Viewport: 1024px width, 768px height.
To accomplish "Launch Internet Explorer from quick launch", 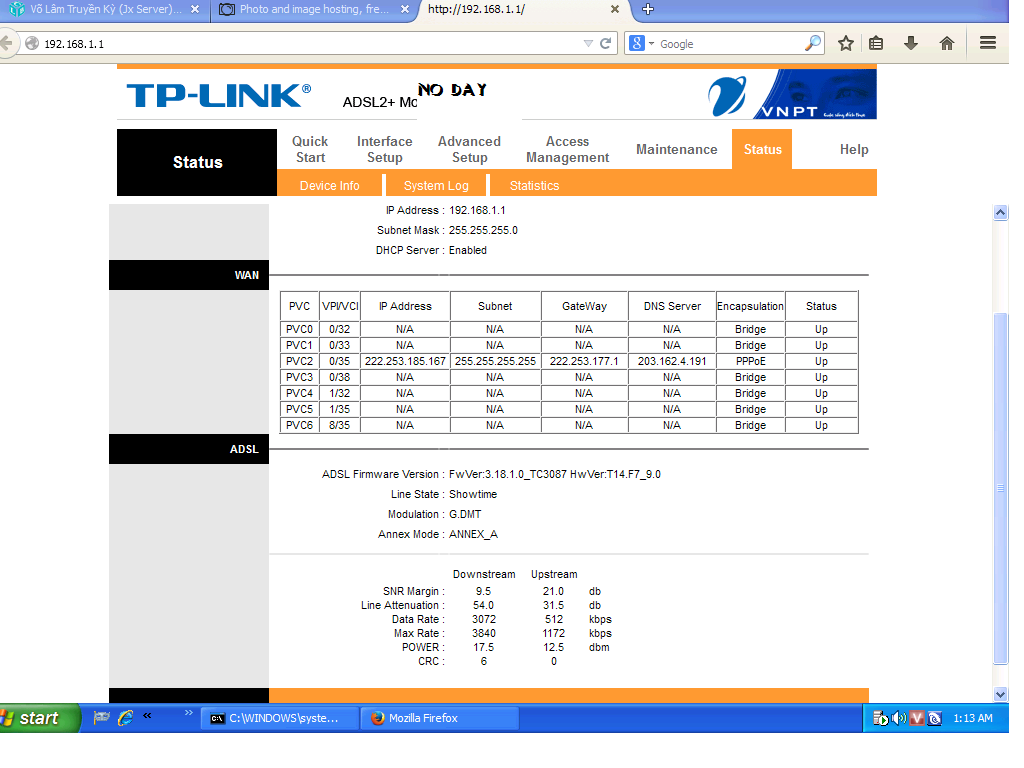I will click(125, 718).
